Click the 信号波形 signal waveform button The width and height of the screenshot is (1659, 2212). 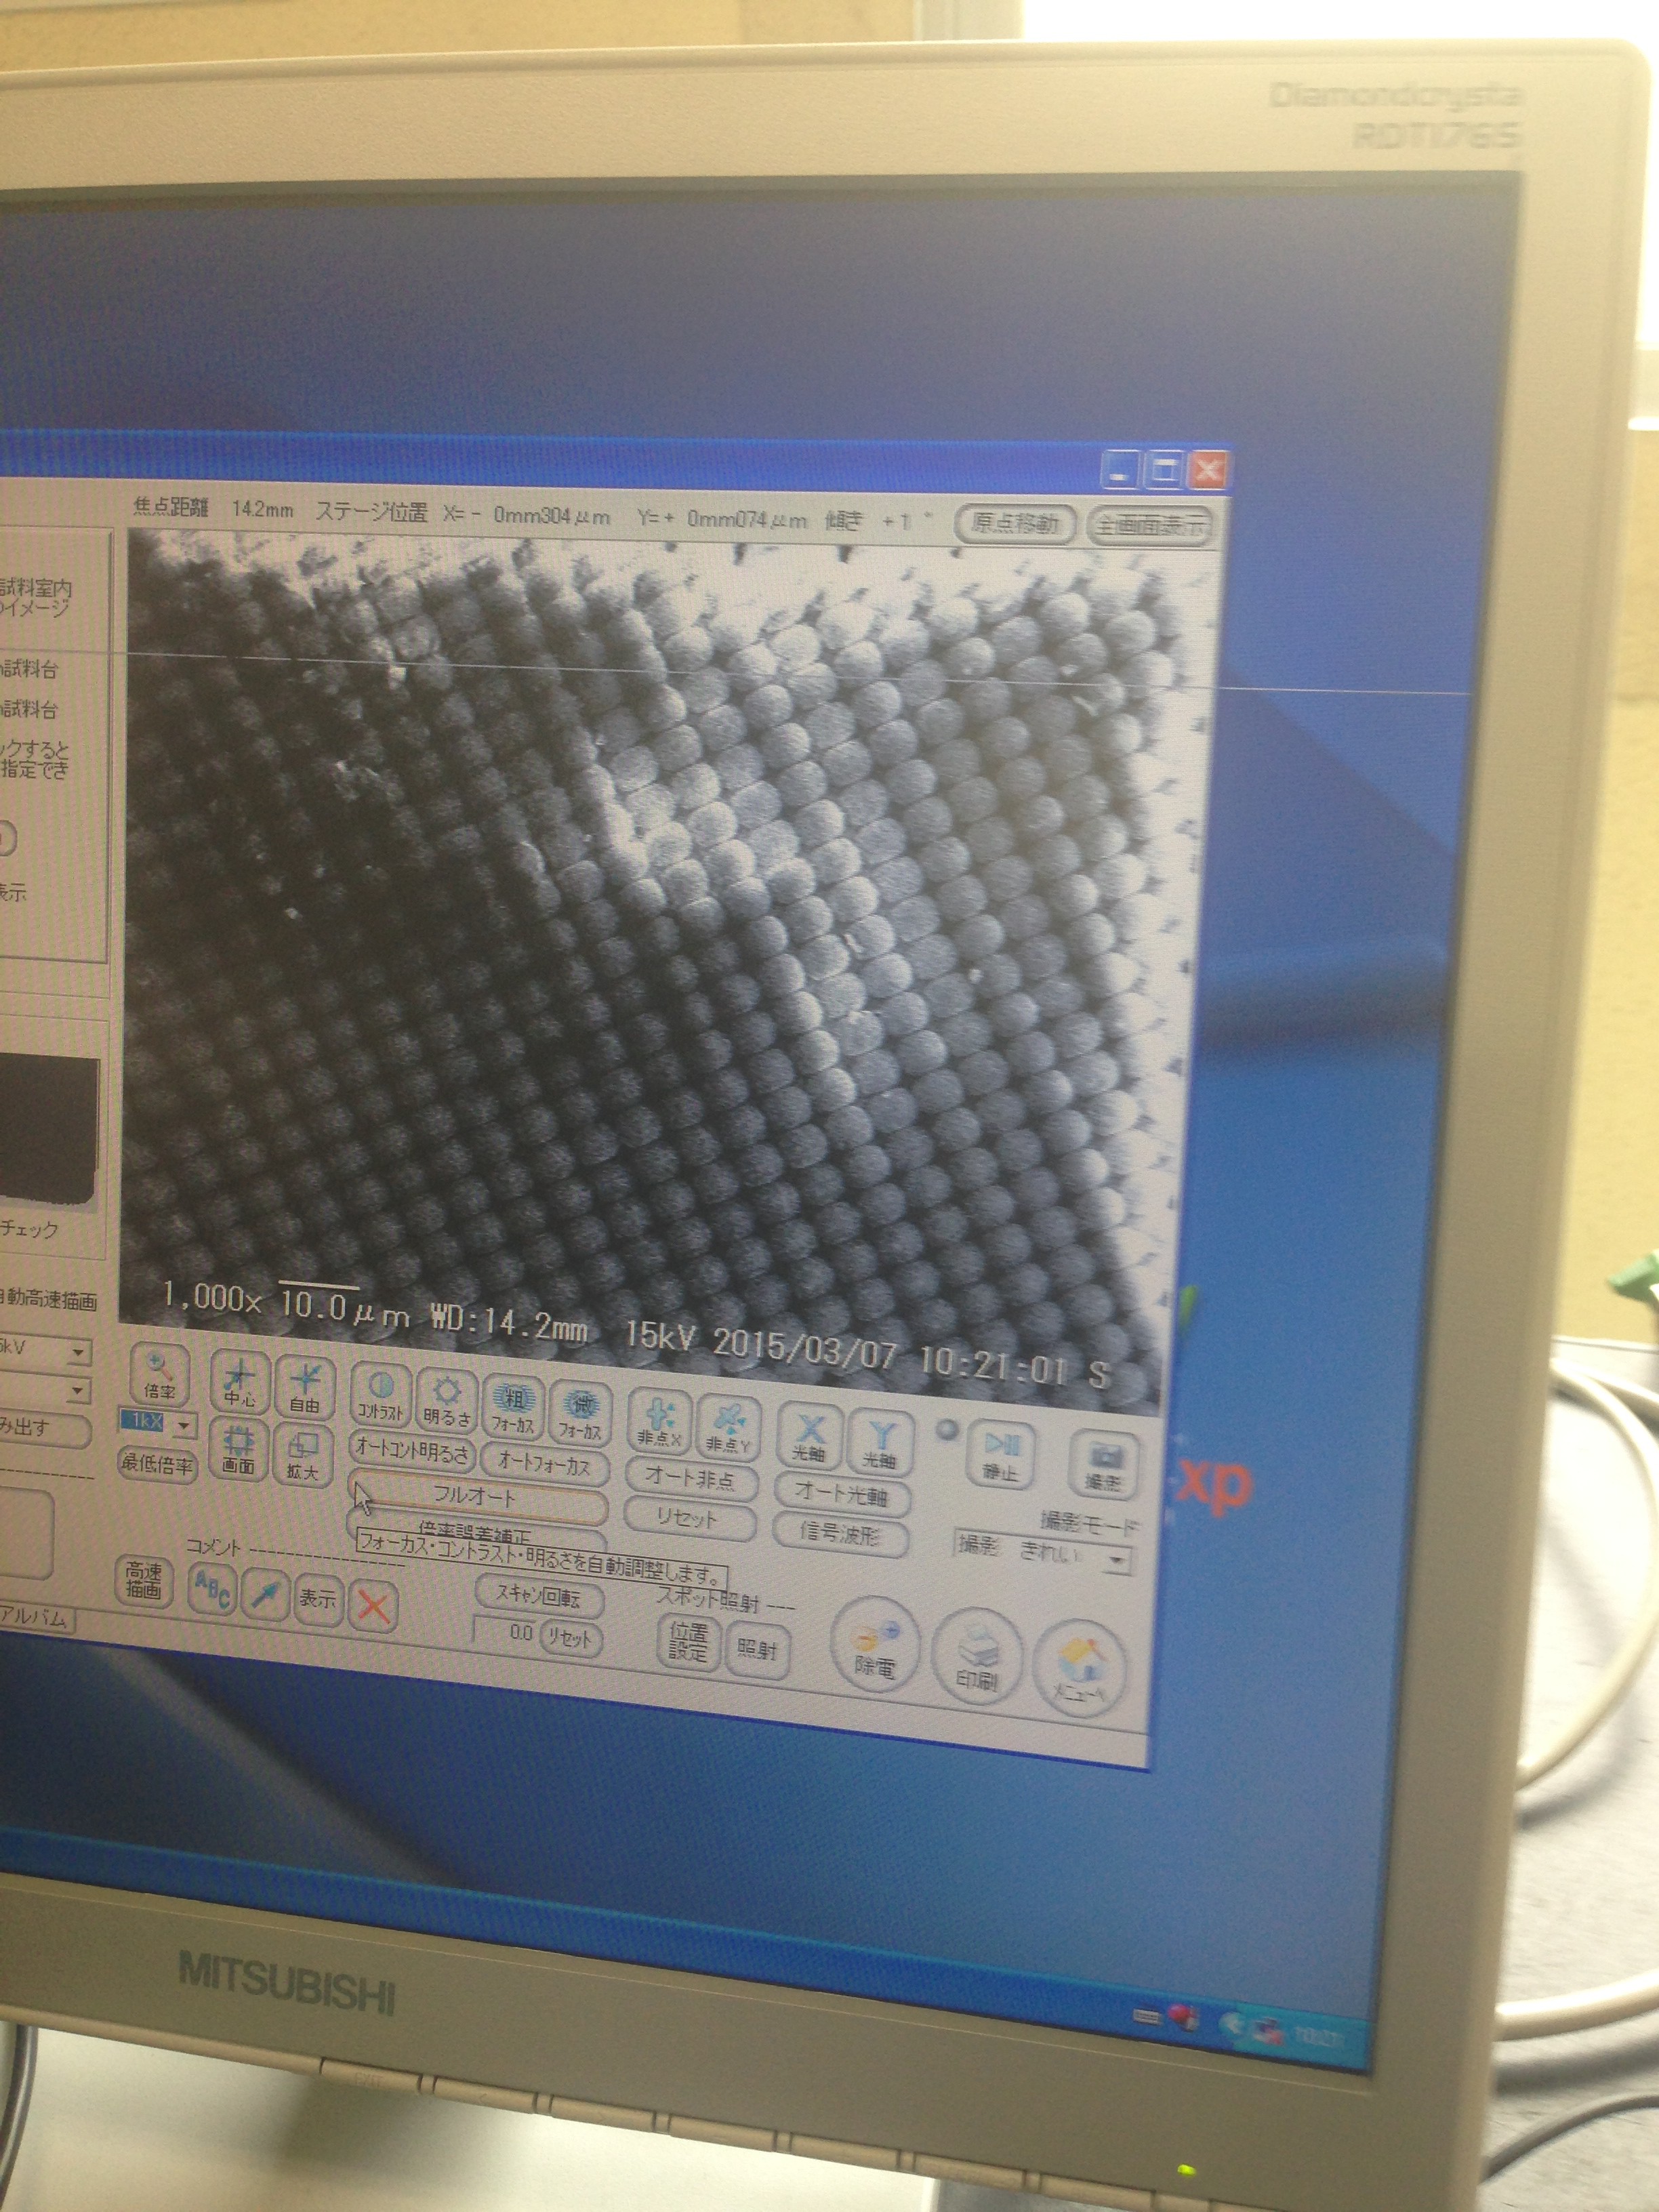point(841,1535)
